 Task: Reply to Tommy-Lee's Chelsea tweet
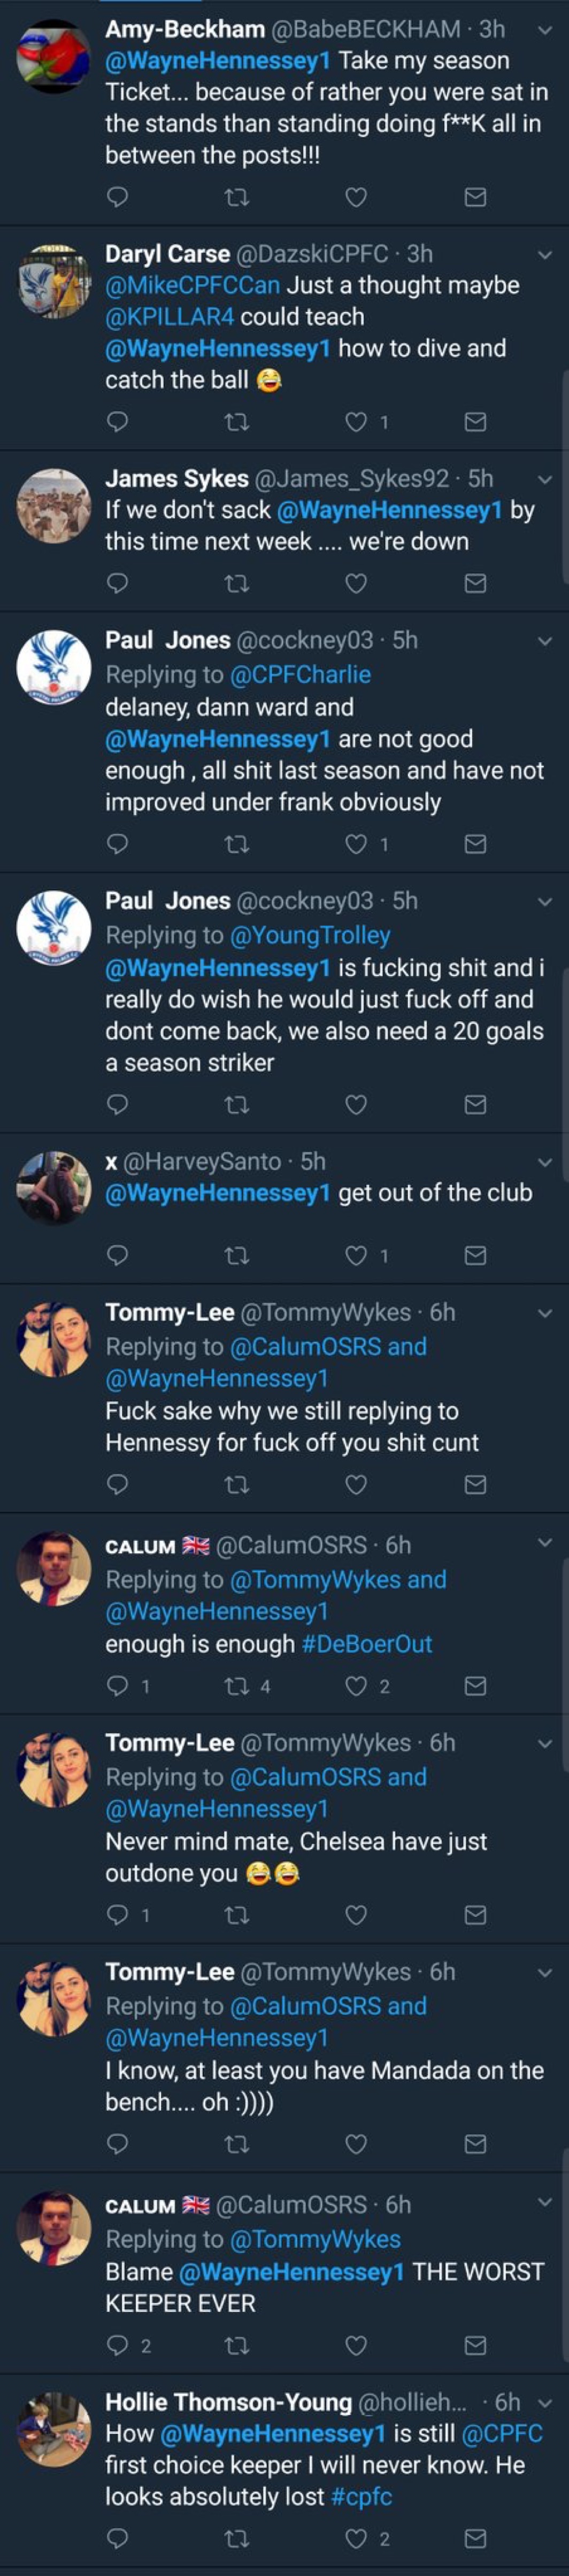pyautogui.click(x=117, y=1915)
